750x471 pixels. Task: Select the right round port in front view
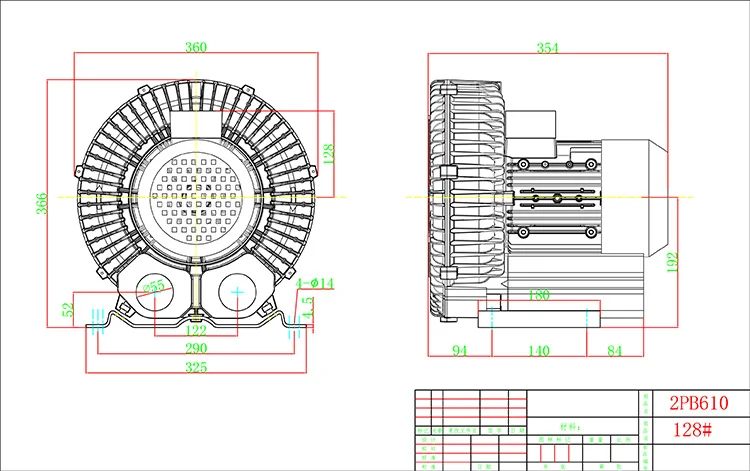click(x=238, y=294)
